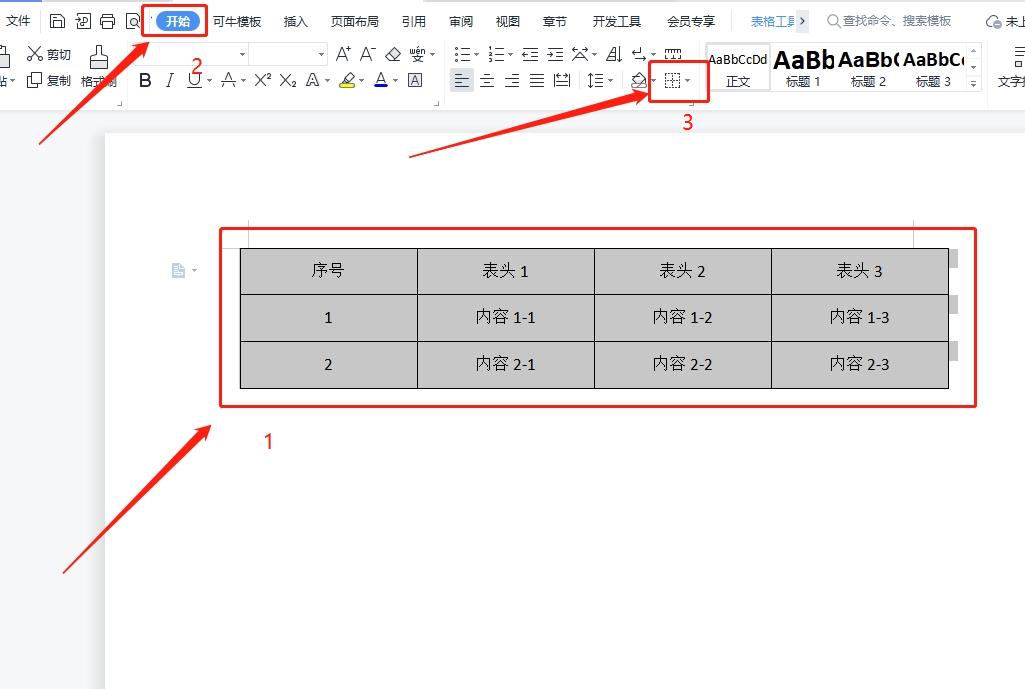Apply the 标题 2 style
This screenshot has width=1025, height=689.
point(868,68)
